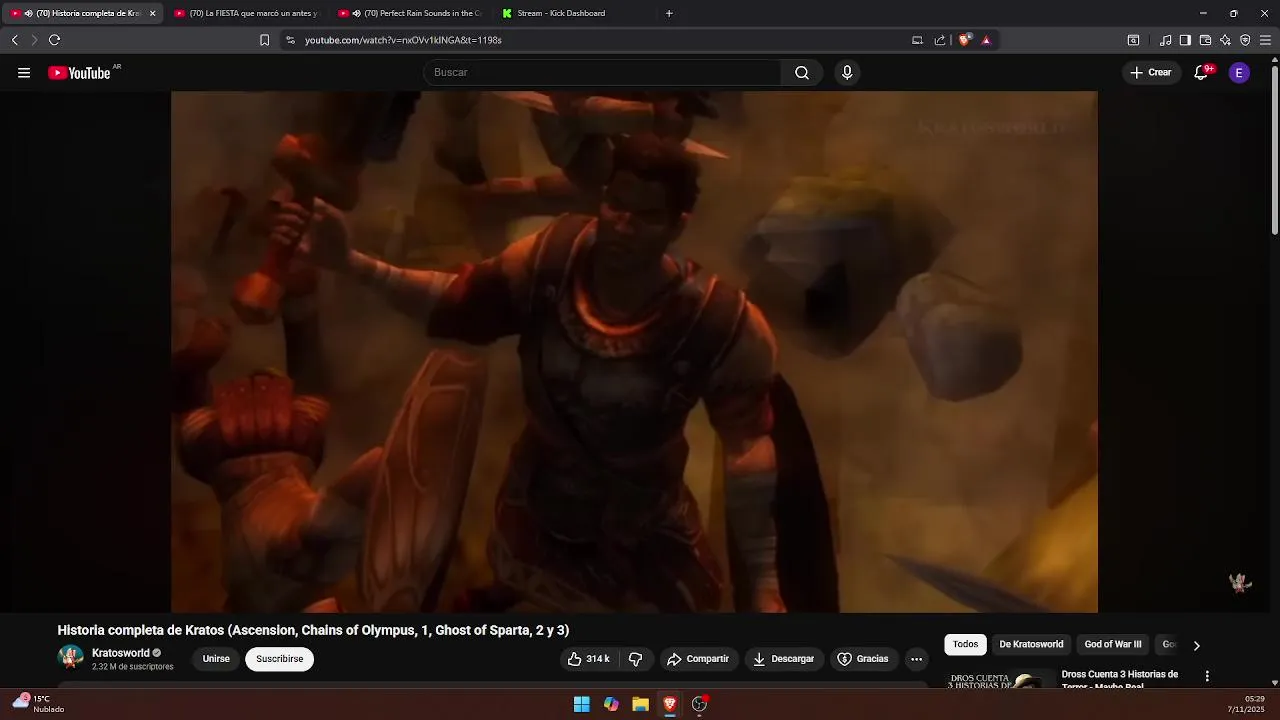The image size is (1280, 720).
Task: Focus the Buscar search field
Action: (x=603, y=73)
